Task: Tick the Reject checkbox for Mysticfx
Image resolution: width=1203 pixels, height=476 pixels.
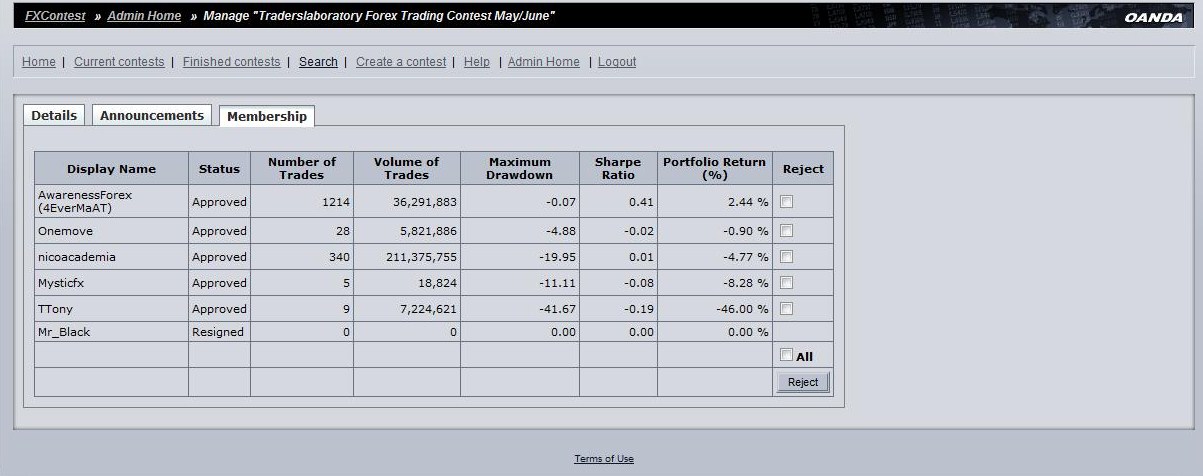Action: tap(787, 282)
